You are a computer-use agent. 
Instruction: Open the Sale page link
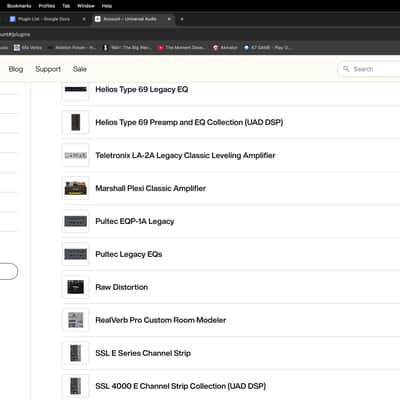(80, 69)
